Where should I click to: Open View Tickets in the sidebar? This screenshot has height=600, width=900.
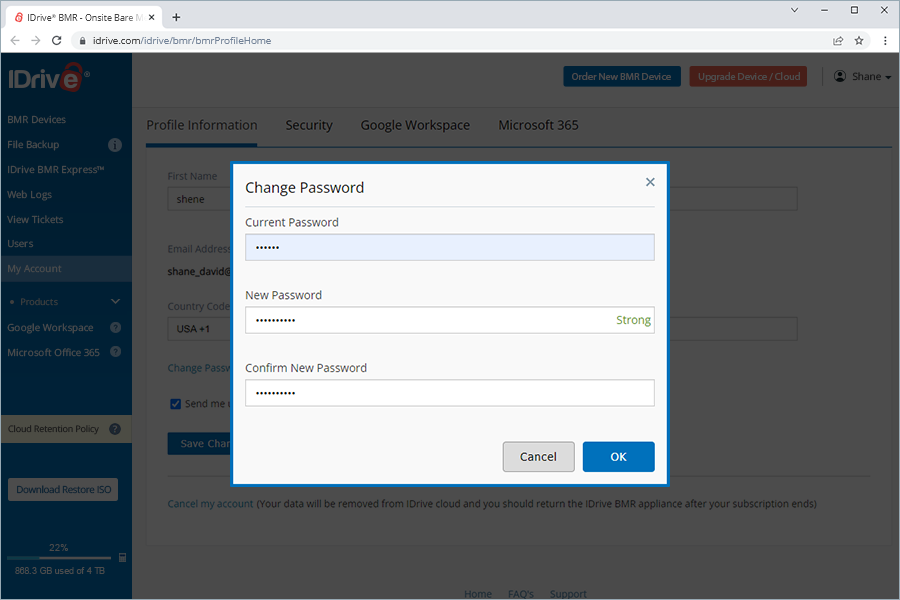(35, 219)
